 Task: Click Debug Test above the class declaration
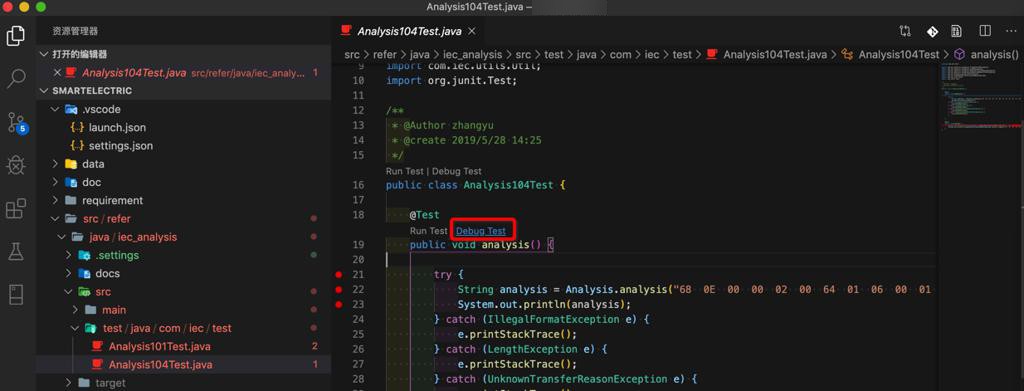[456, 171]
